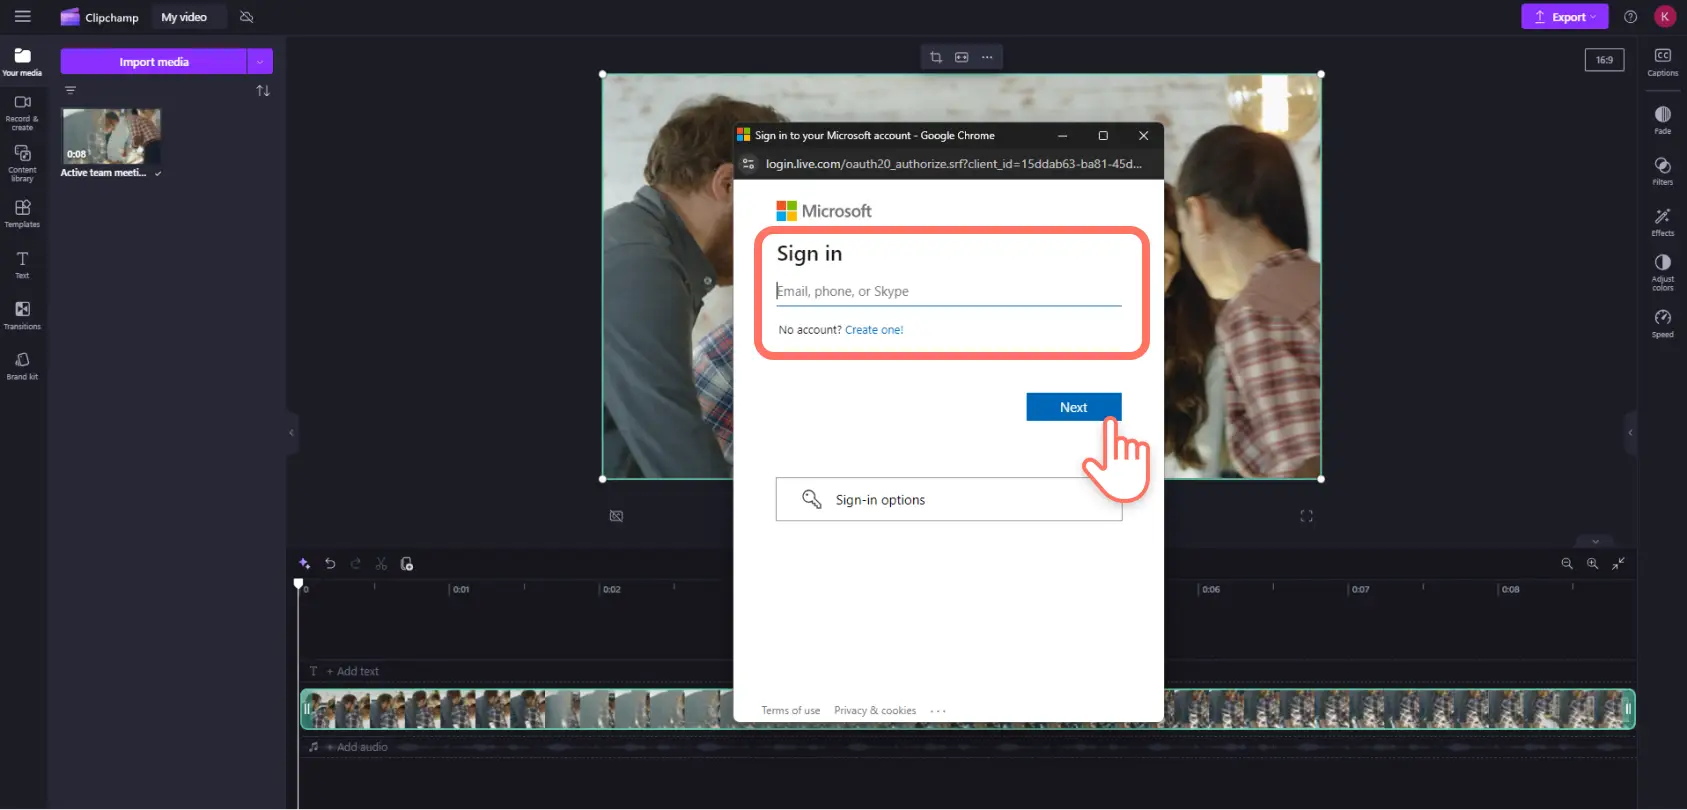Zoom in the timeline

pyautogui.click(x=1593, y=564)
